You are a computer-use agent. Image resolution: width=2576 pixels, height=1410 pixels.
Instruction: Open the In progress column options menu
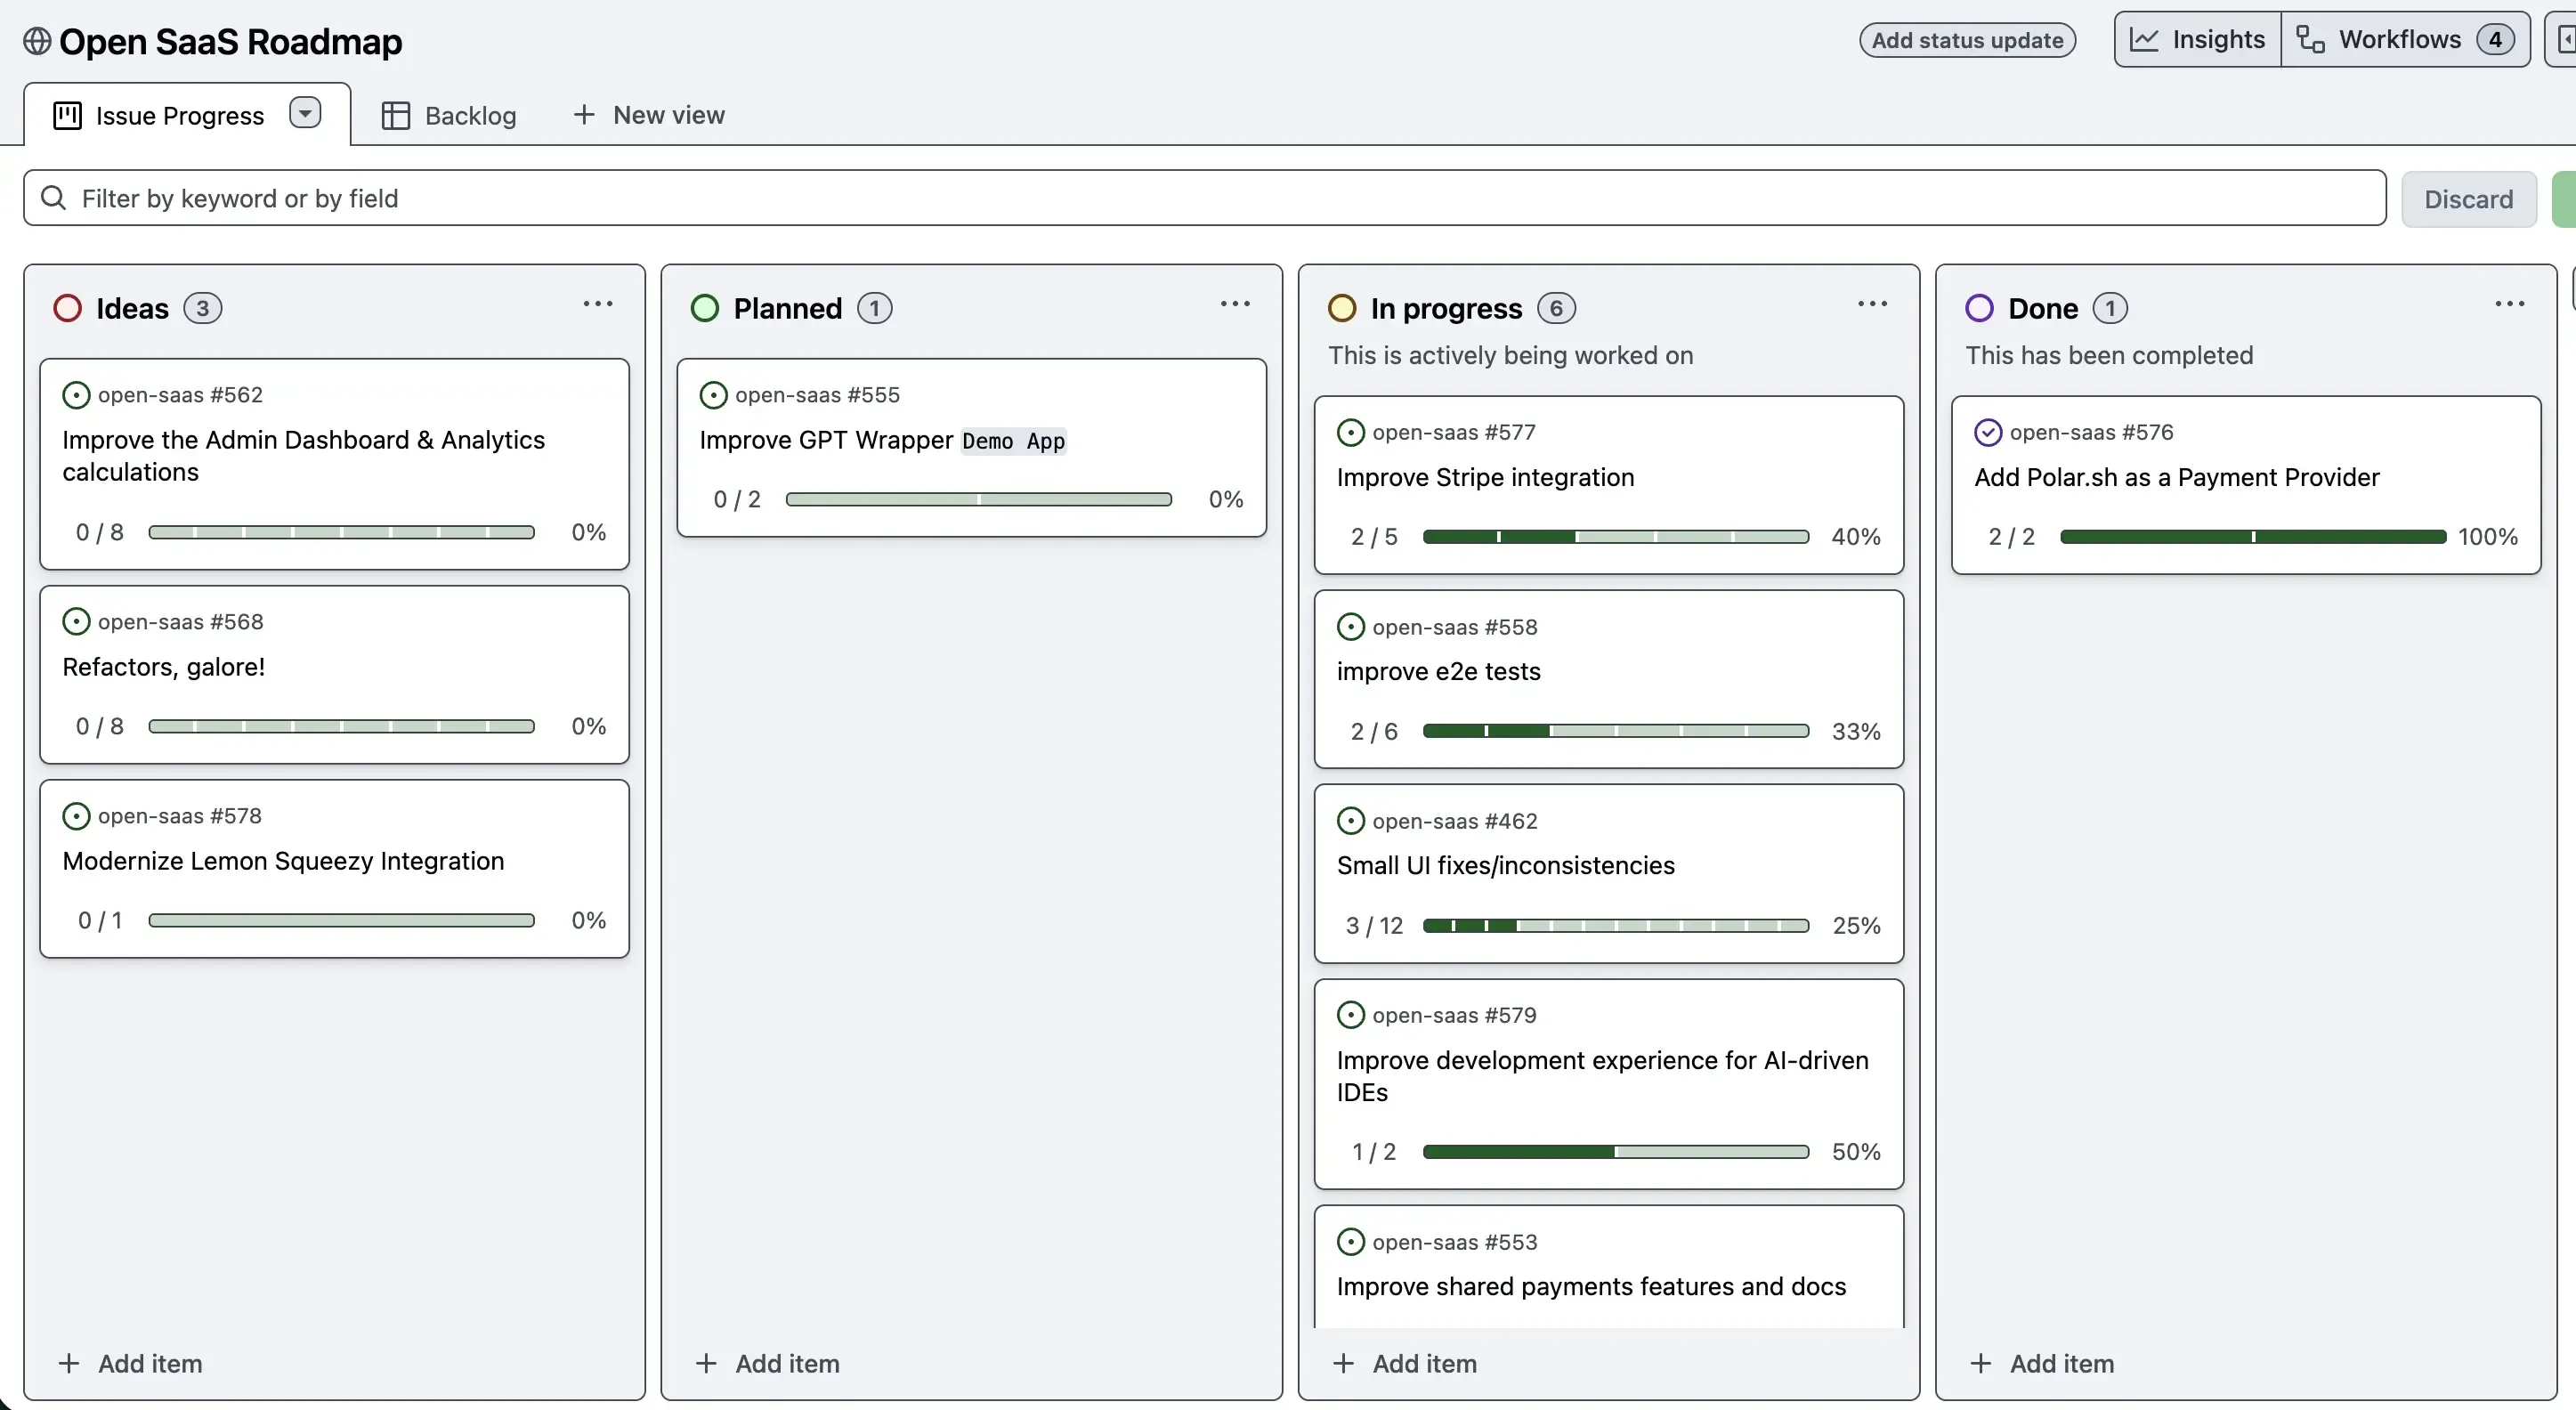tap(1871, 303)
